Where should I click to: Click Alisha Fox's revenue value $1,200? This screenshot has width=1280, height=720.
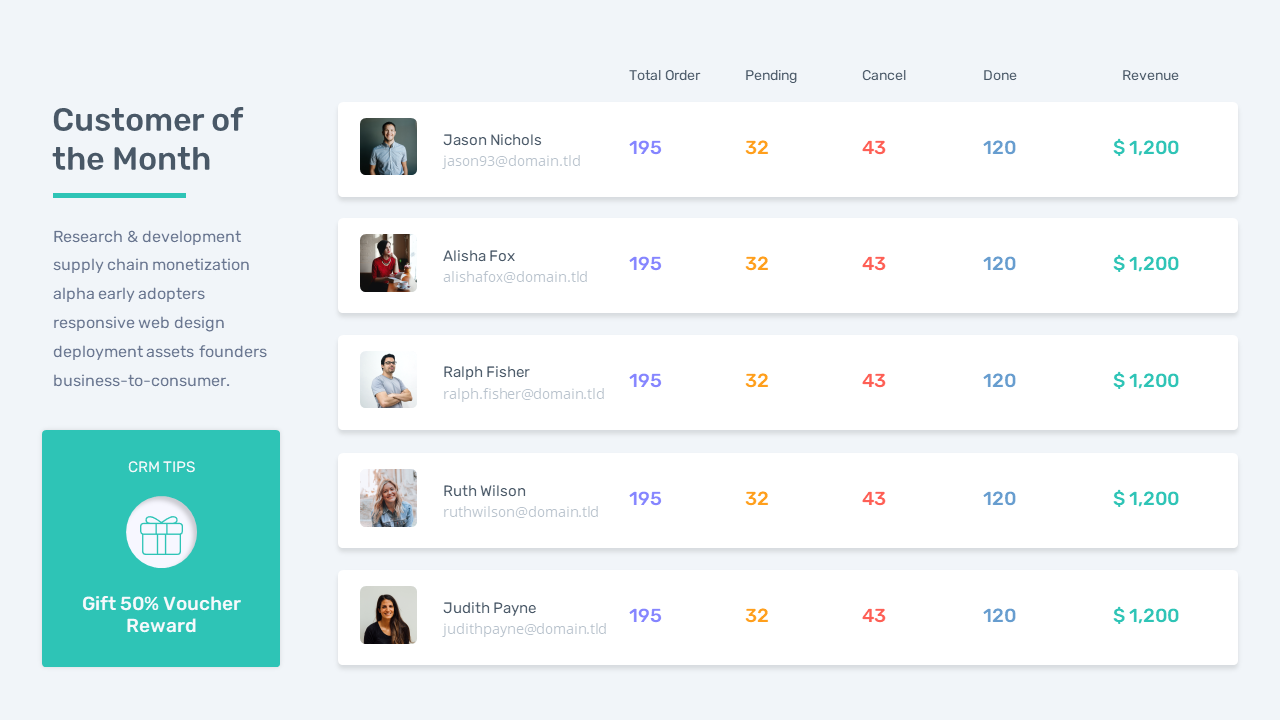point(1146,264)
